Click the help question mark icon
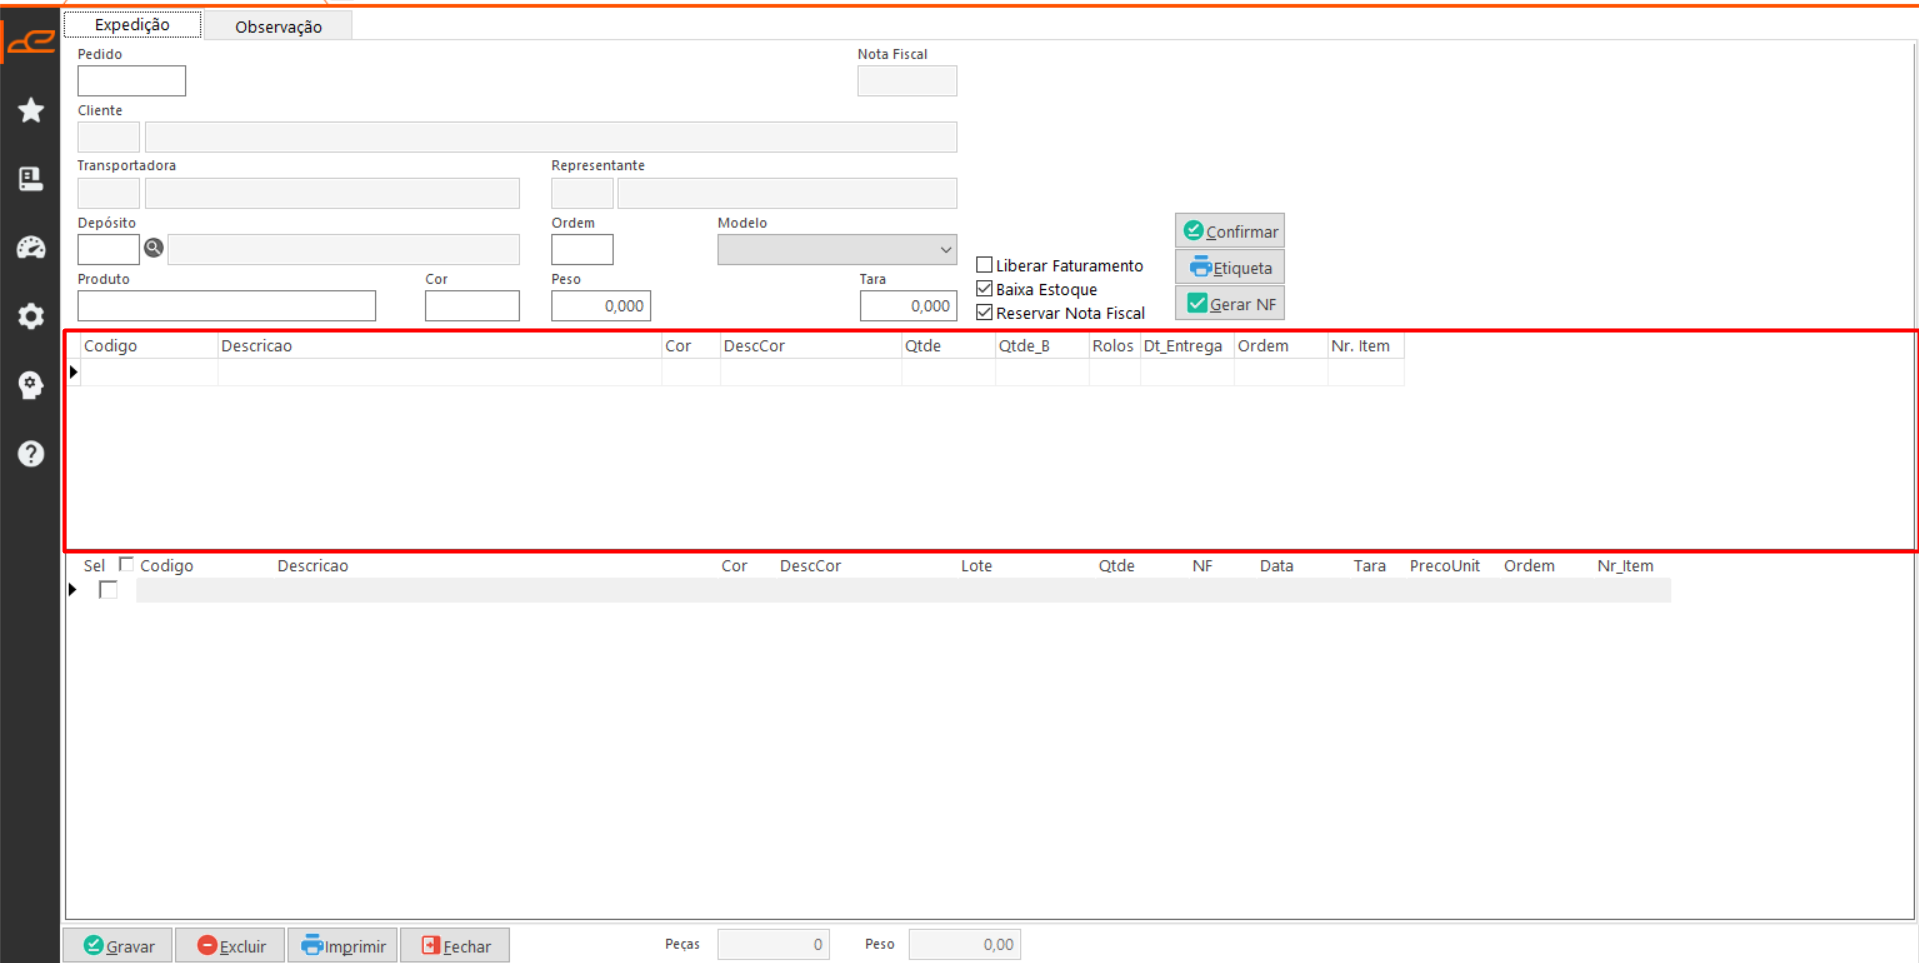Image resolution: width=1919 pixels, height=963 pixels. click(x=31, y=454)
